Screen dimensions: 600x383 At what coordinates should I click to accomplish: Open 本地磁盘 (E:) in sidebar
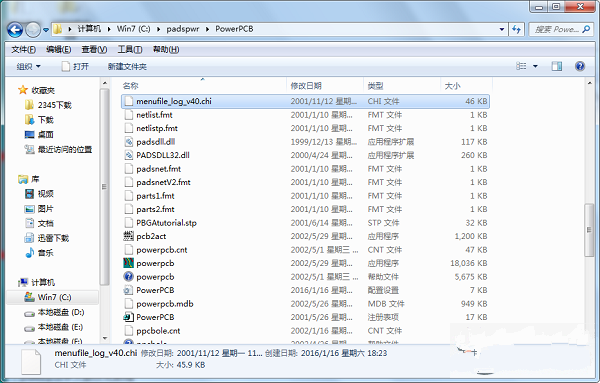54,327
